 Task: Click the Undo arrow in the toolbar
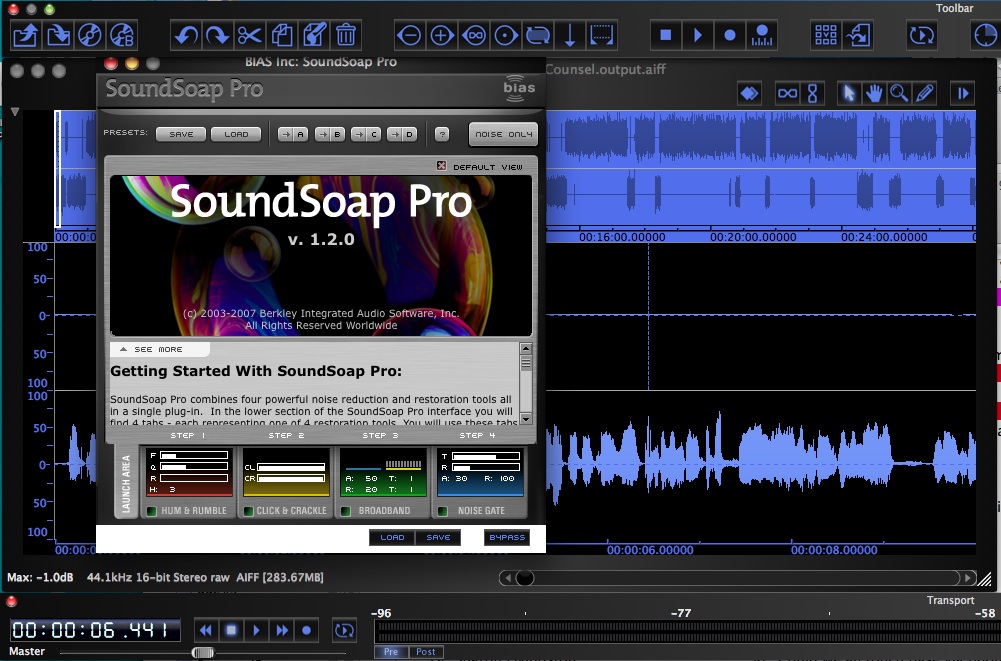(186, 35)
